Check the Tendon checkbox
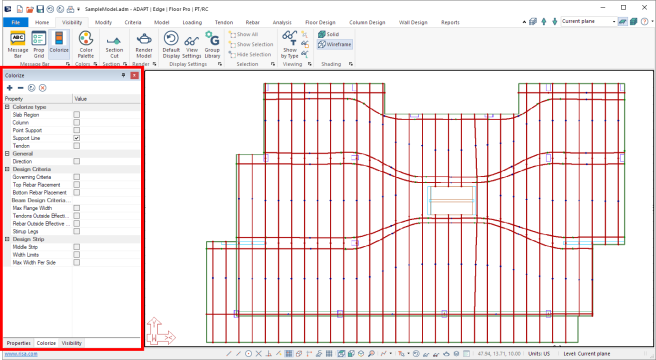Image resolution: width=656 pixels, height=360 pixels. click(77, 146)
